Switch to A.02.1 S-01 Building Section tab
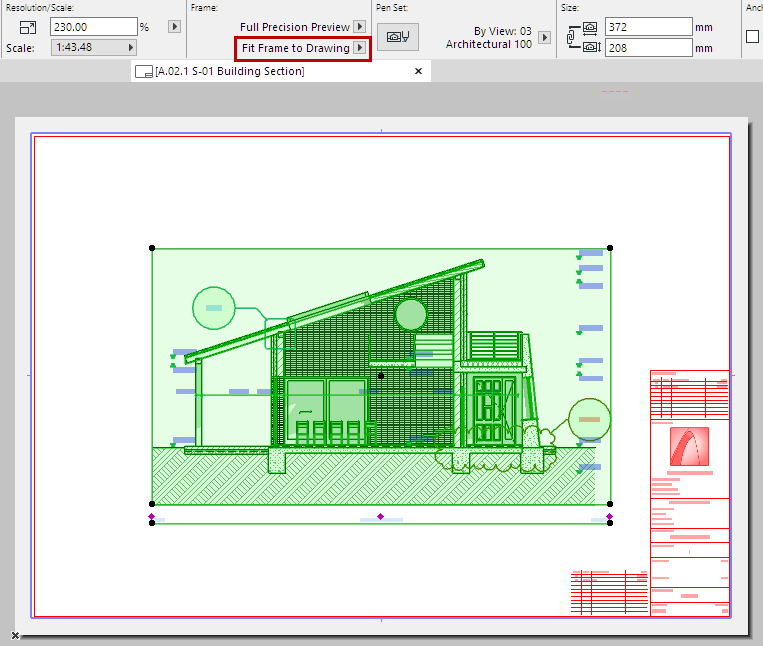 pyautogui.click(x=230, y=72)
